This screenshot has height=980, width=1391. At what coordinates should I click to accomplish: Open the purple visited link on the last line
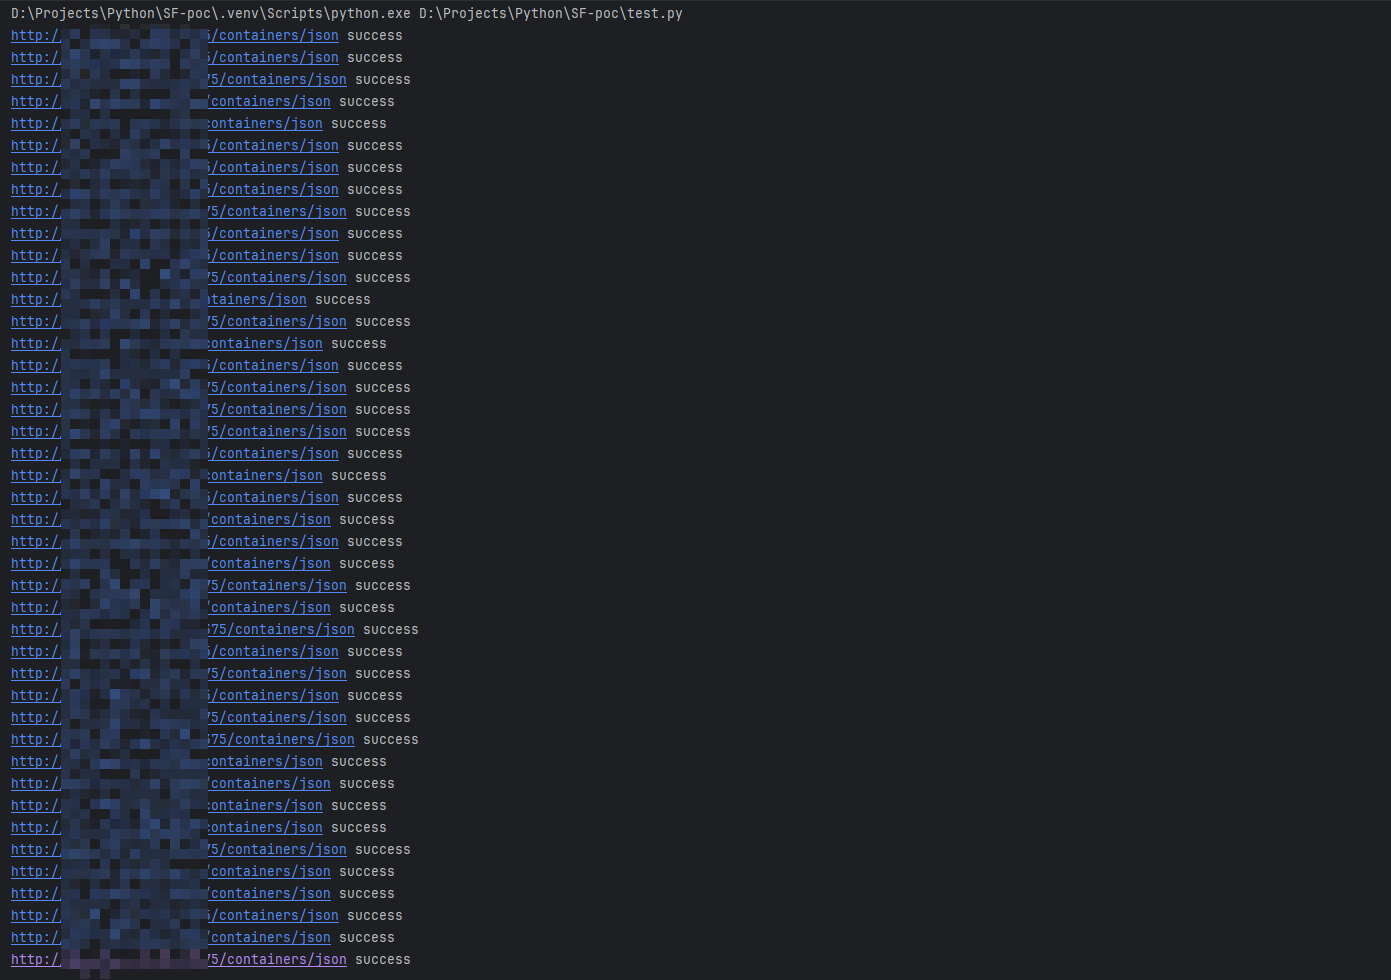(276, 960)
